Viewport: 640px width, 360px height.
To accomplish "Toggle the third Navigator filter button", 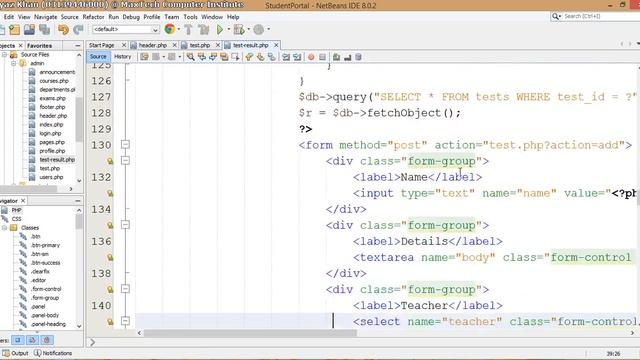I will pos(47,340).
